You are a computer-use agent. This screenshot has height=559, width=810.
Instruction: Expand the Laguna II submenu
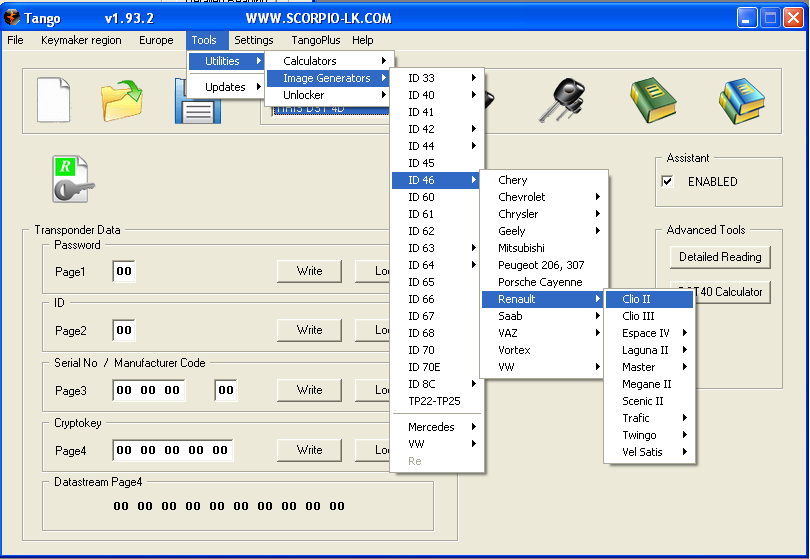coord(649,350)
